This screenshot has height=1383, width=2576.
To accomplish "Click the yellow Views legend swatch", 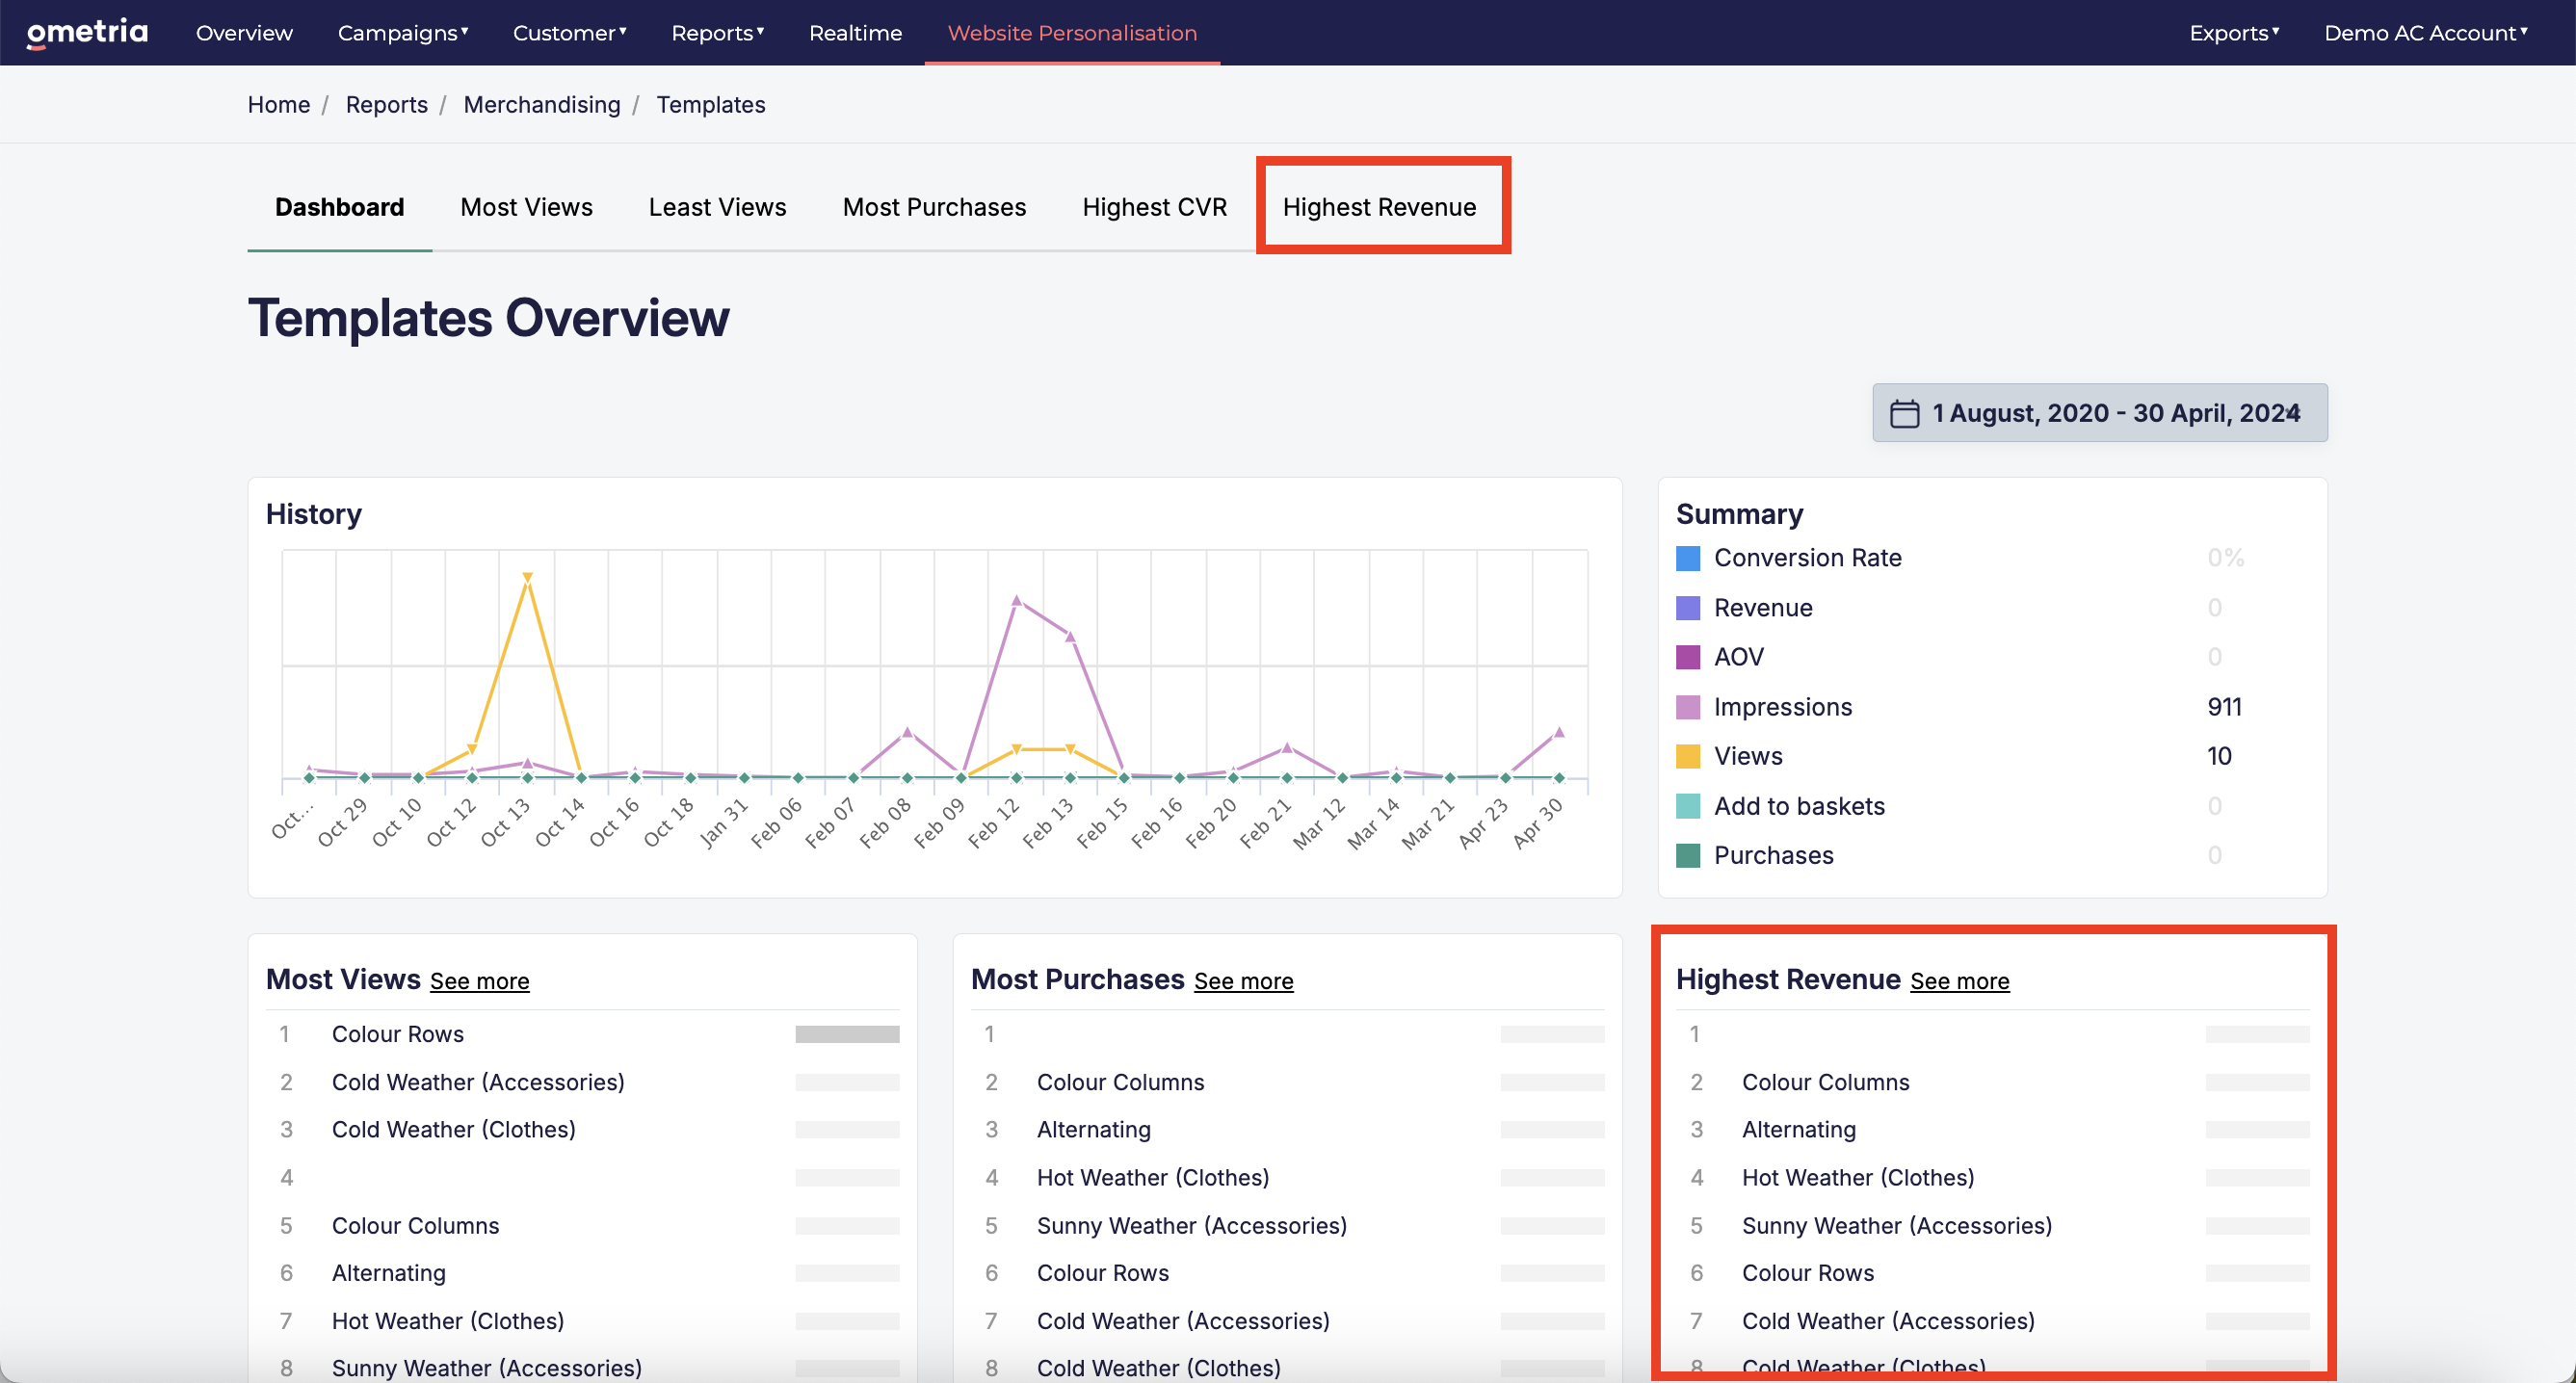I will coord(1688,756).
